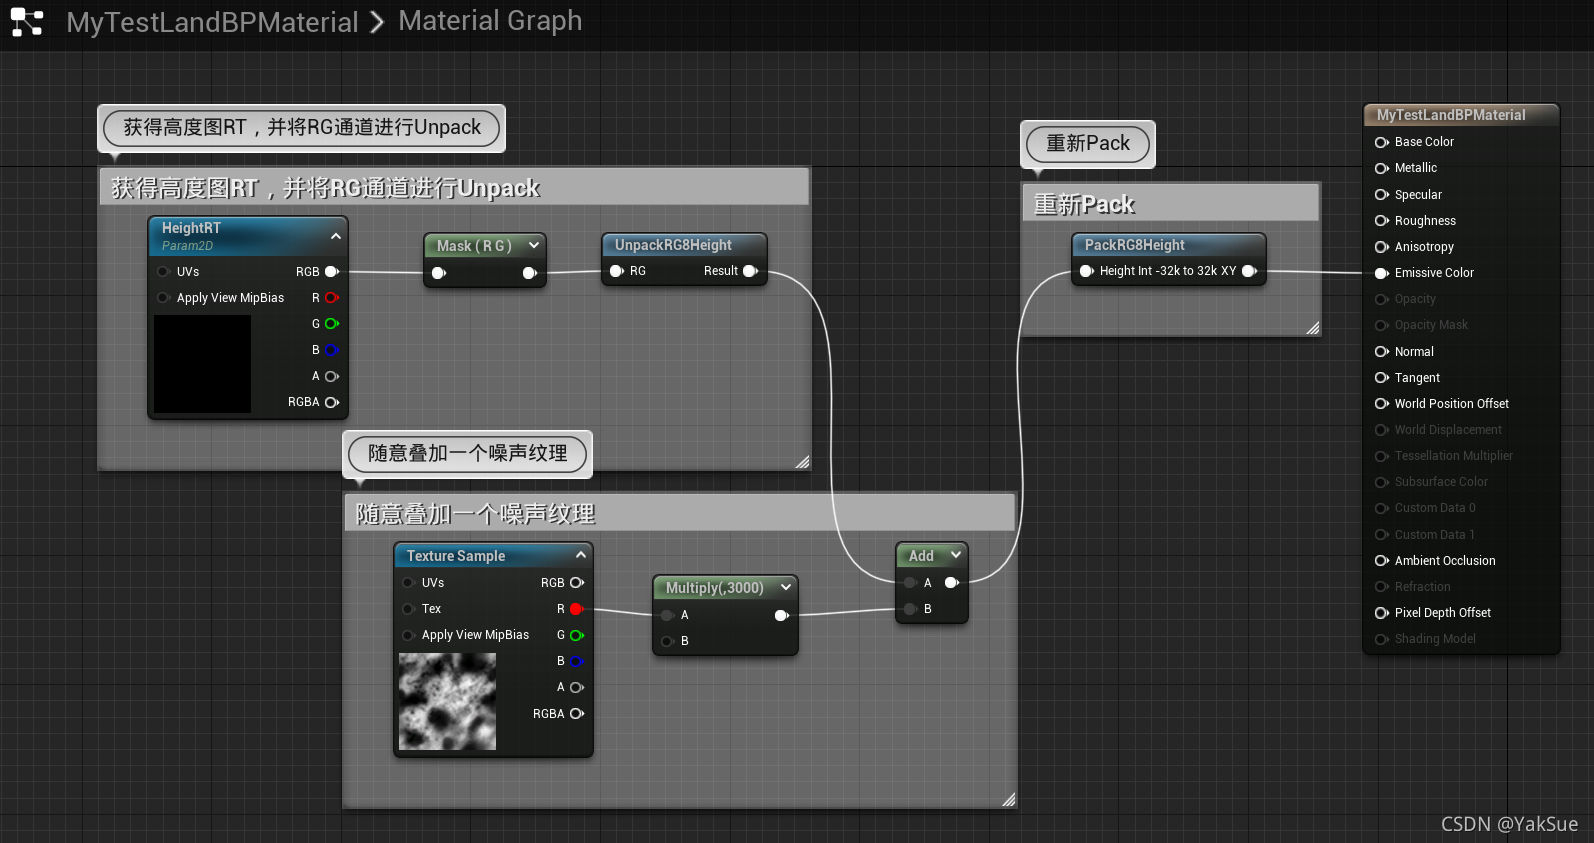Click HeightRT RGBA output pin
The height and width of the screenshot is (843, 1594).
pos(332,402)
